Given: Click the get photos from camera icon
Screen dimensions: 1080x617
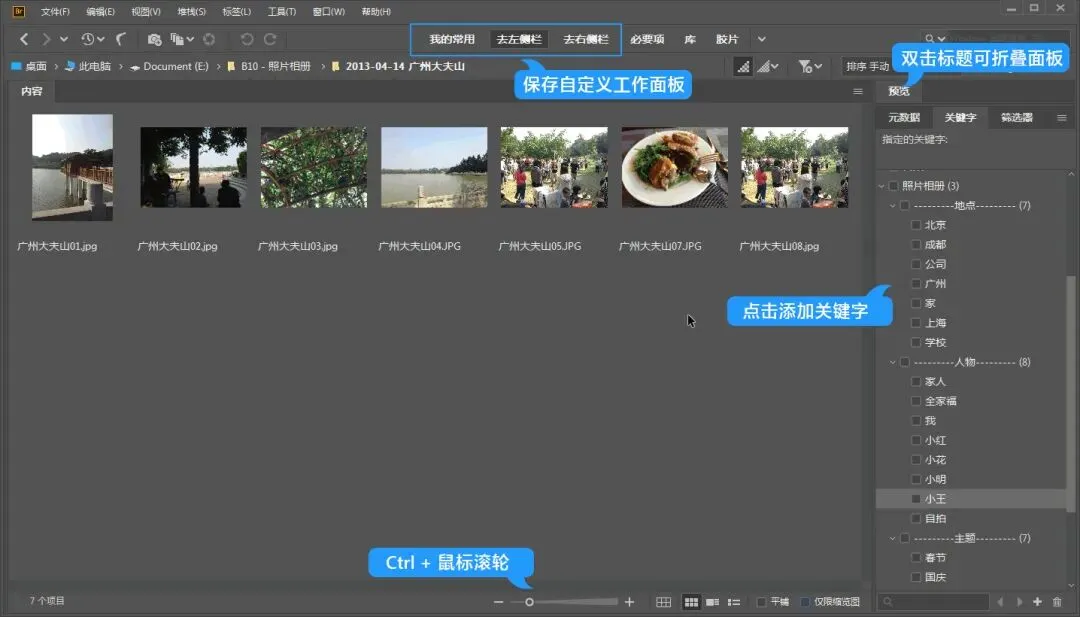Looking at the screenshot, I should (x=154, y=39).
